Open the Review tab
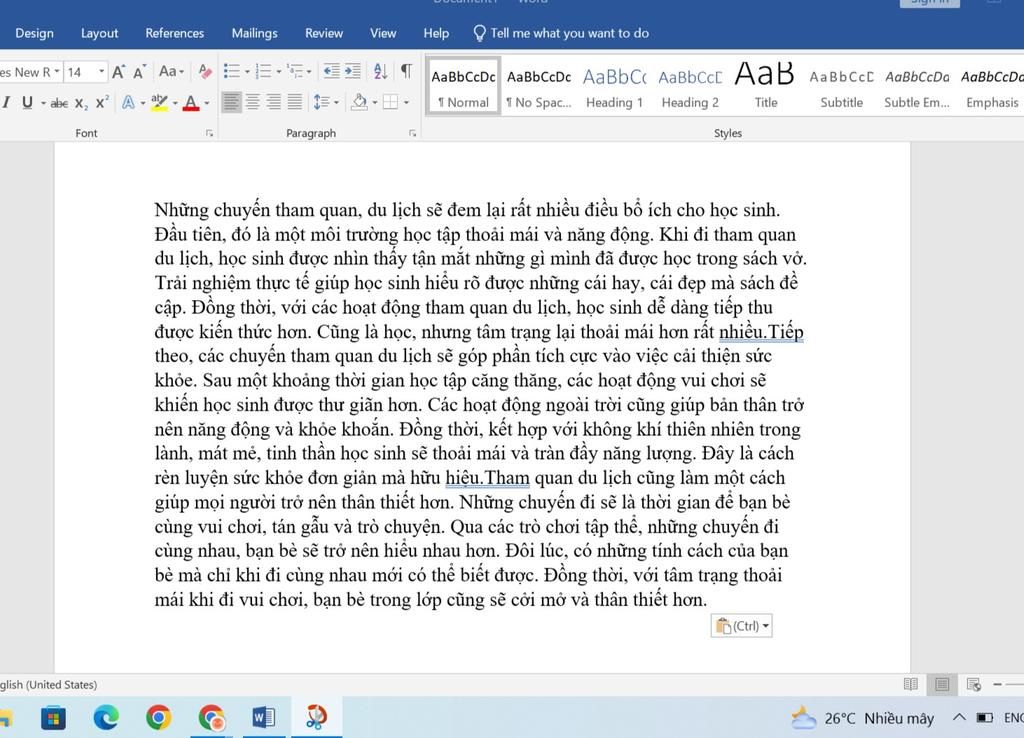The image size is (1024, 738). [x=324, y=33]
